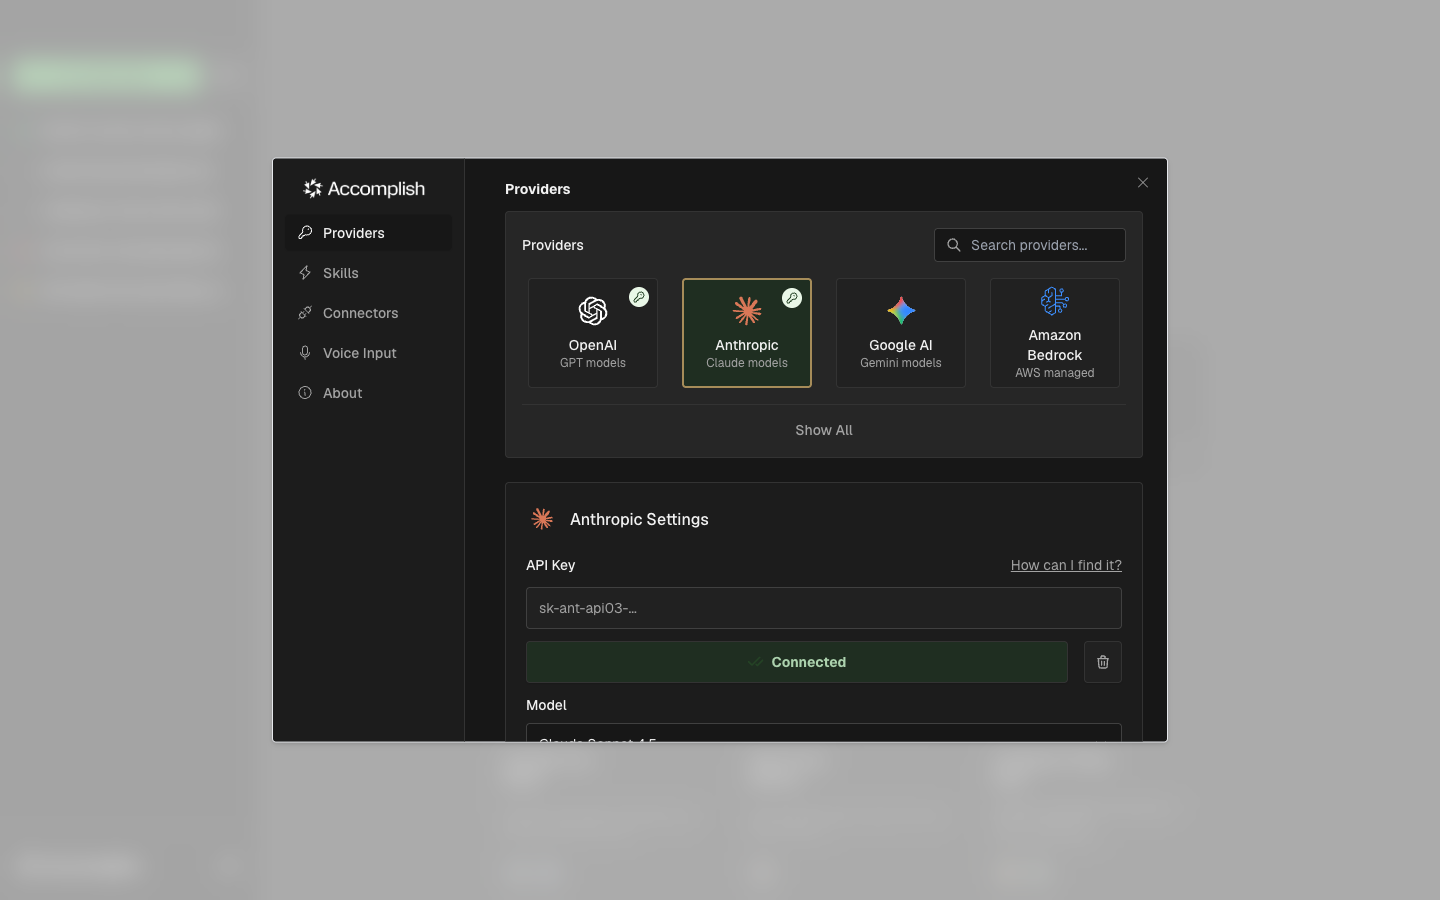Click the search magnifier in the providers search bar
The height and width of the screenshot is (900, 1440).
[954, 245]
